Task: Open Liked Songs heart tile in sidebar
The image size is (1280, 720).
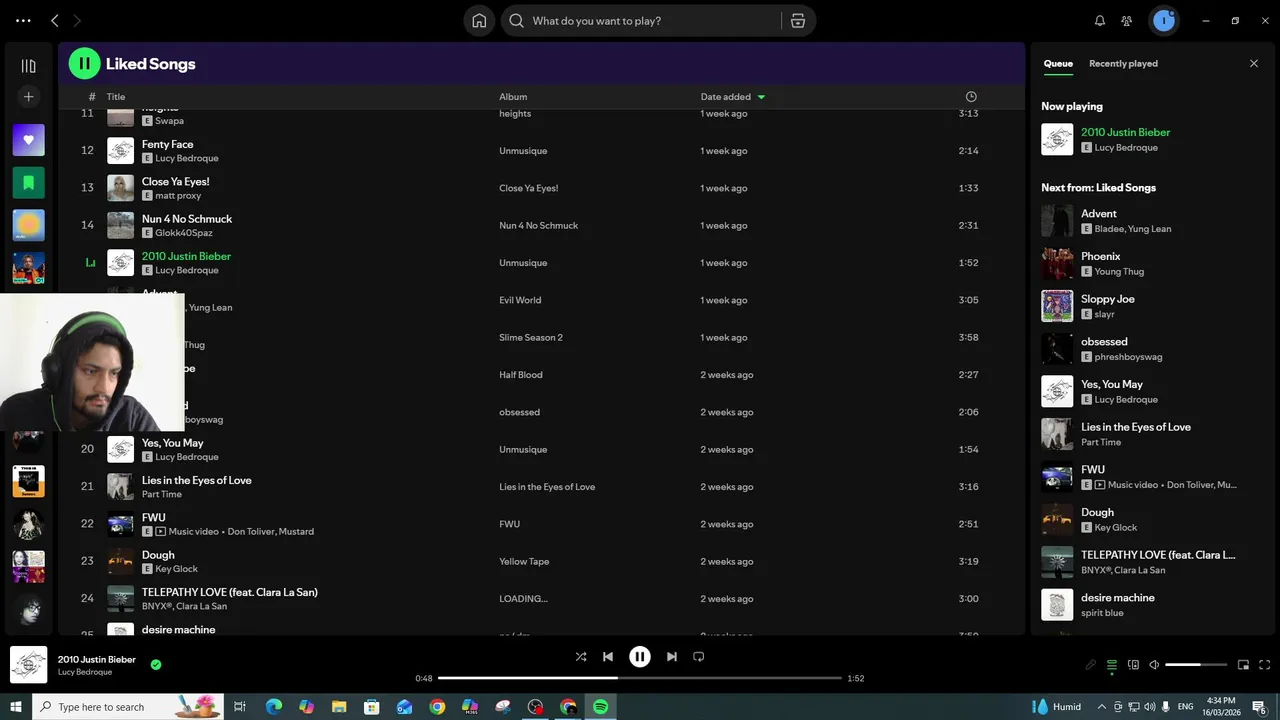Action: pos(28,140)
